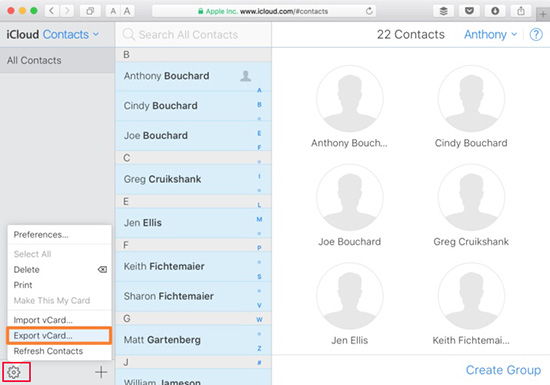Reload the page with refresh icon
Viewport: 550px width, 385px height.
point(369,11)
